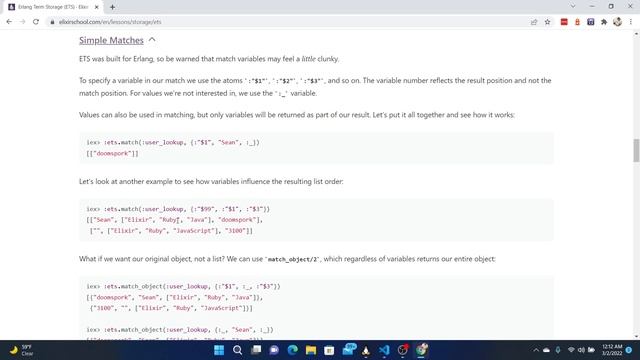640x360 pixels.
Task: Open the Chat app on the taskbar
Action: (274, 350)
